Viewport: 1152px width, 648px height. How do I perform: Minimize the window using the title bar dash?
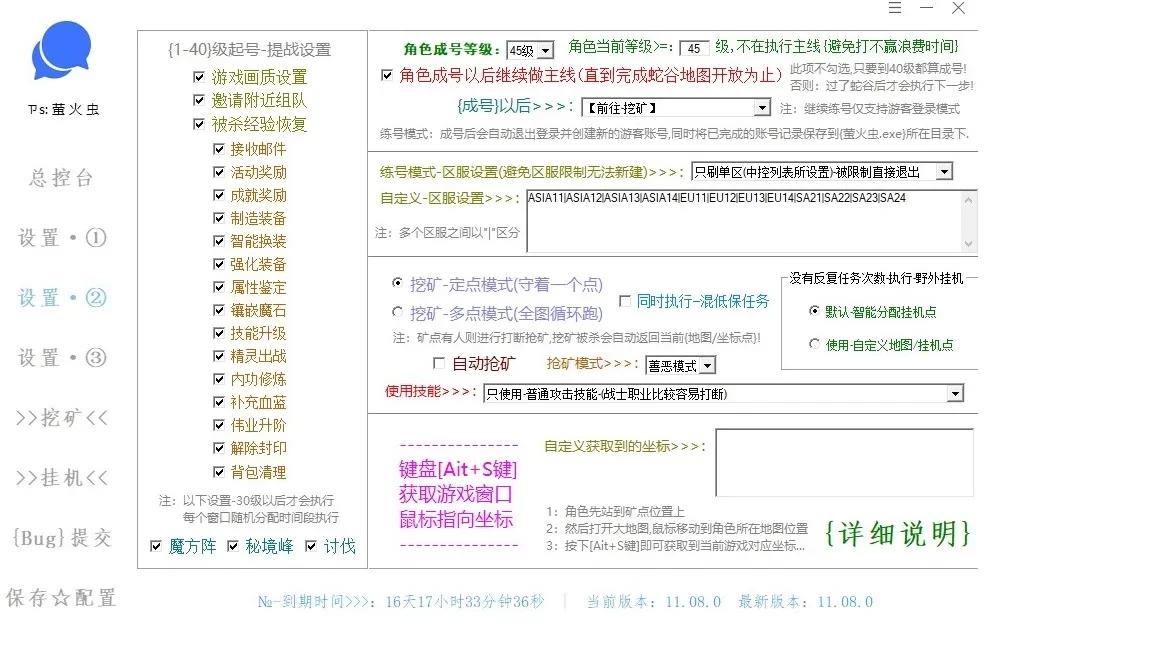926,8
